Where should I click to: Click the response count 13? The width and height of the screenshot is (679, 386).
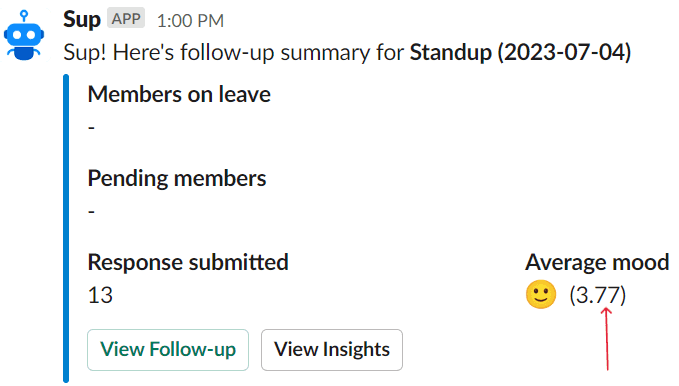(x=100, y=295)
